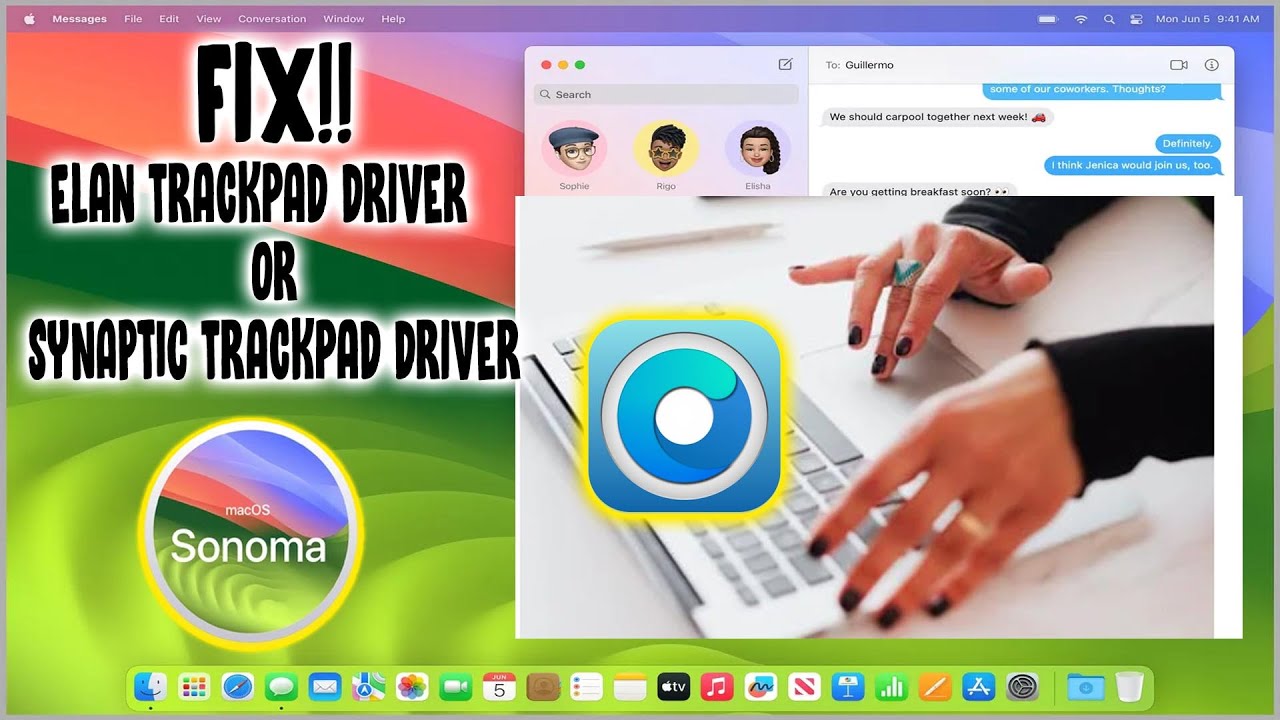Open Spotlight search in the menu bar
The width and height of the screenshot is (1280, 720).
coord(1108,18)
